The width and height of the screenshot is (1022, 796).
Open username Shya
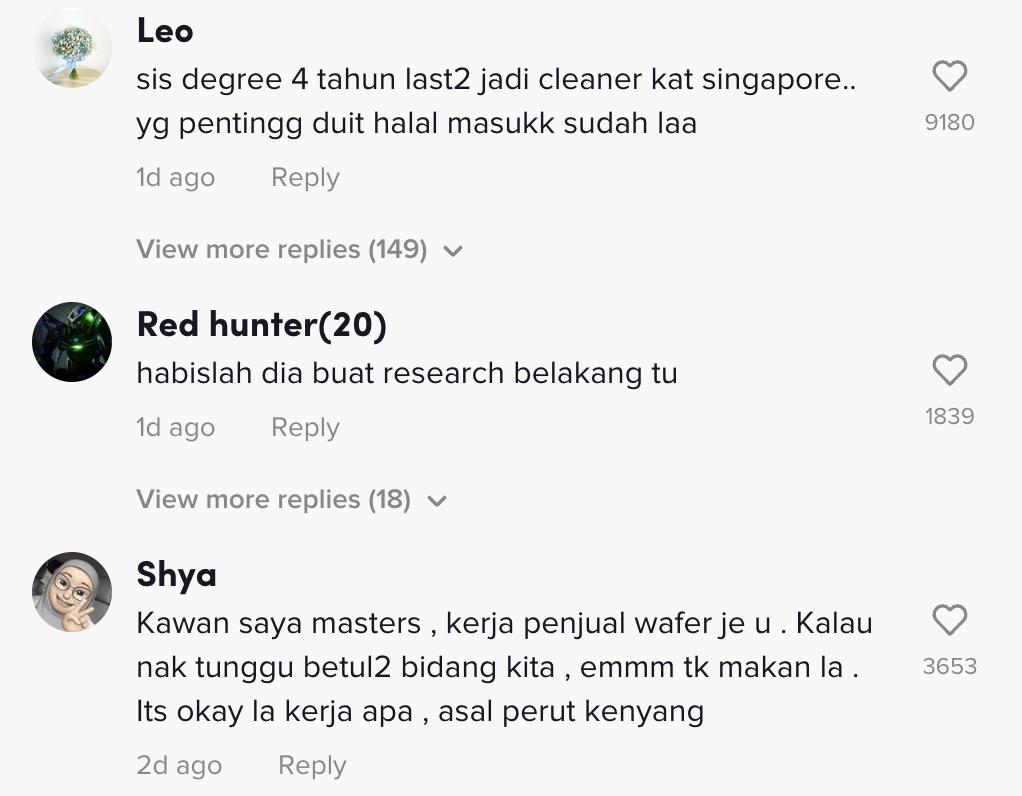point(176,575)
